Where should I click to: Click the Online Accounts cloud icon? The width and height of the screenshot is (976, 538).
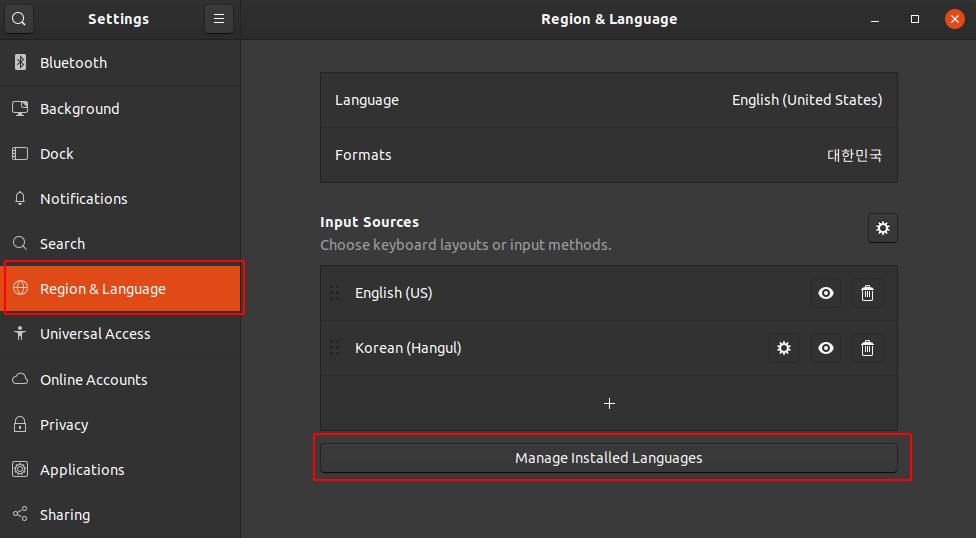pos(20,379)
